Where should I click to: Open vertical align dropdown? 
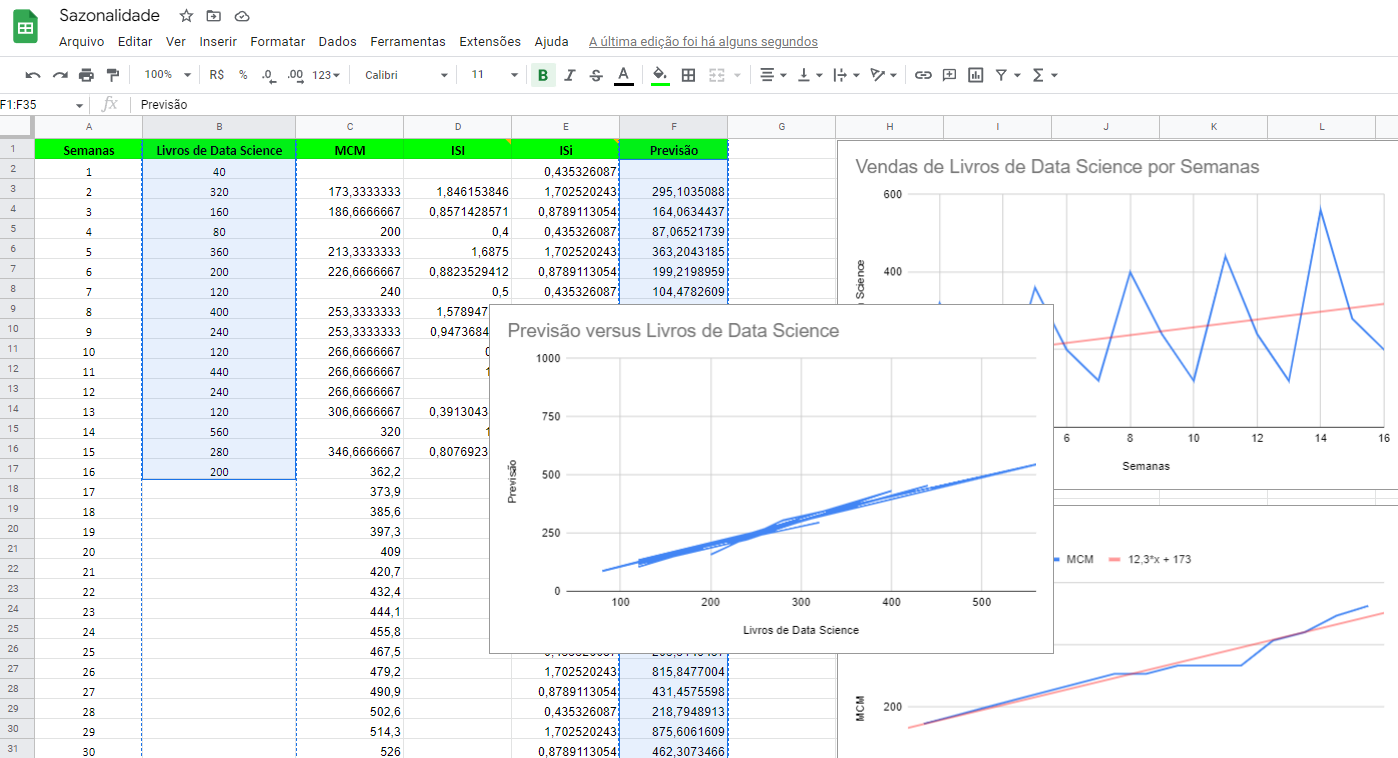coord(809,75)
